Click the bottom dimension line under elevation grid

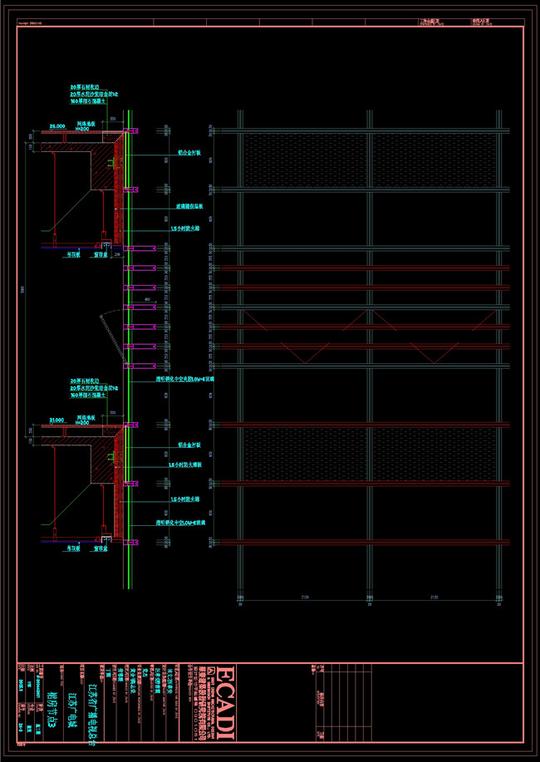click(369, 601)
